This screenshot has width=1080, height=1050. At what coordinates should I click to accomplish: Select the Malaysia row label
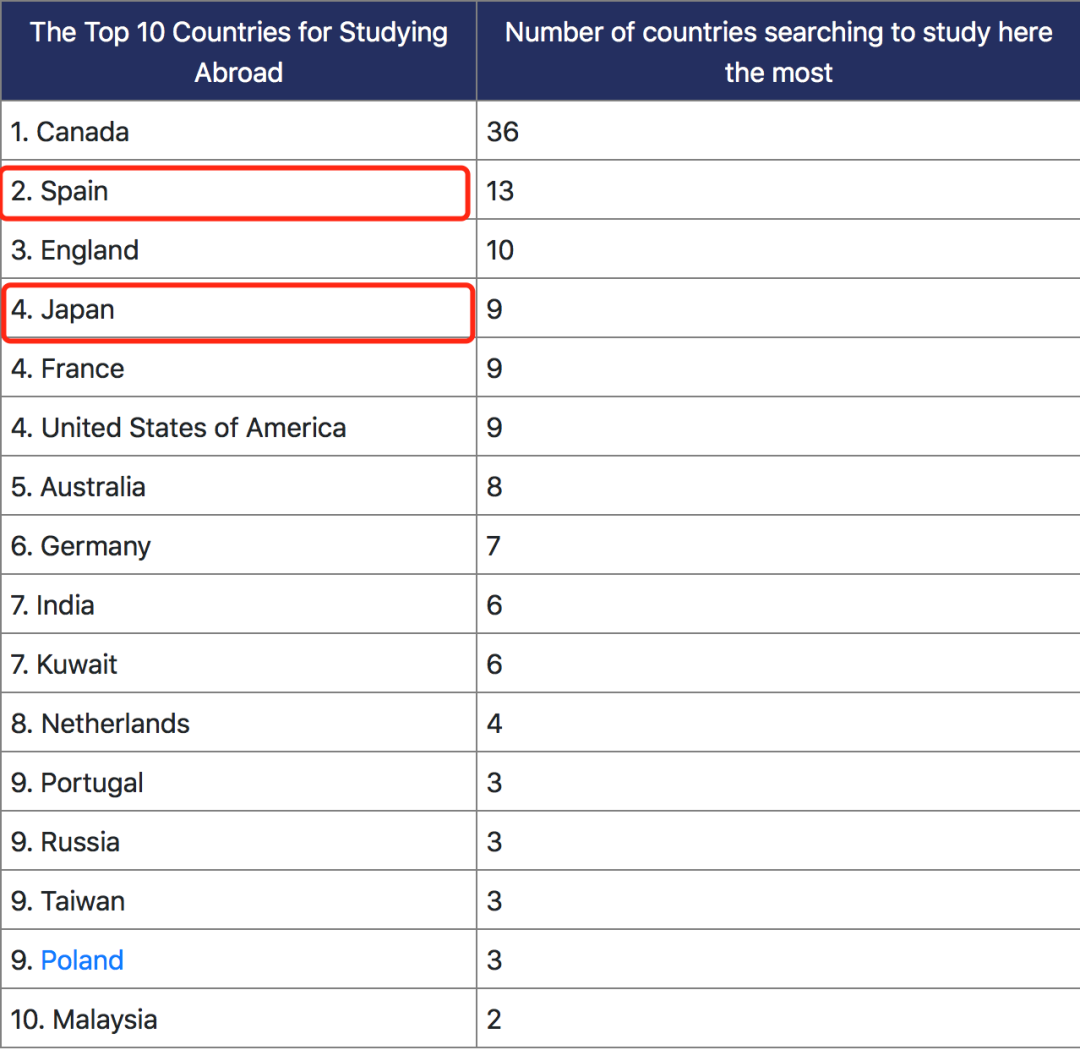pos(84,1020)
